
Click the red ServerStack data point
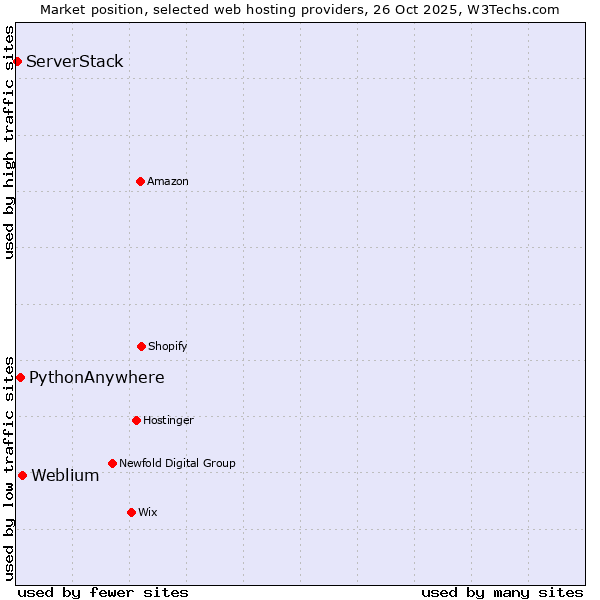click(x=17, y=62)
